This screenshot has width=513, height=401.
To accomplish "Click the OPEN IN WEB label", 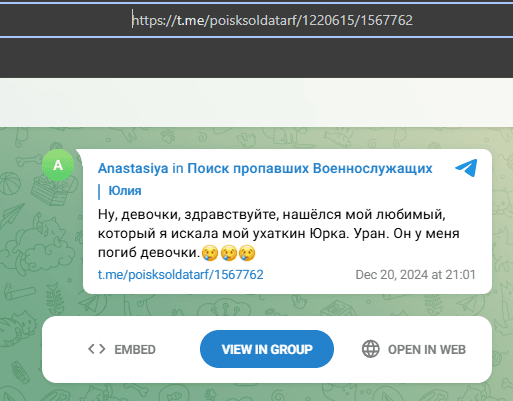I will (x=427, y=349).
